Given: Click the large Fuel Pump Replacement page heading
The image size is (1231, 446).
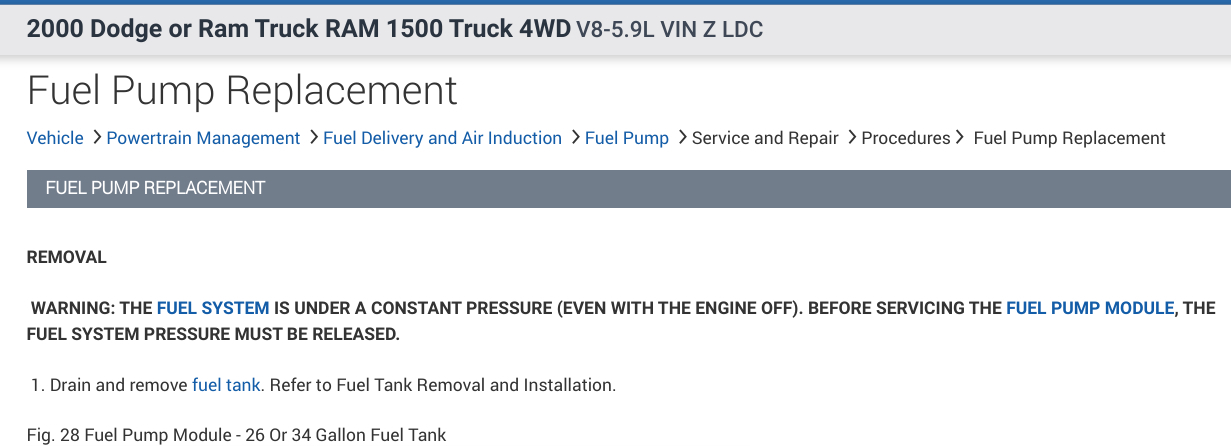Looking at the screenshot, I should point(242,91).
